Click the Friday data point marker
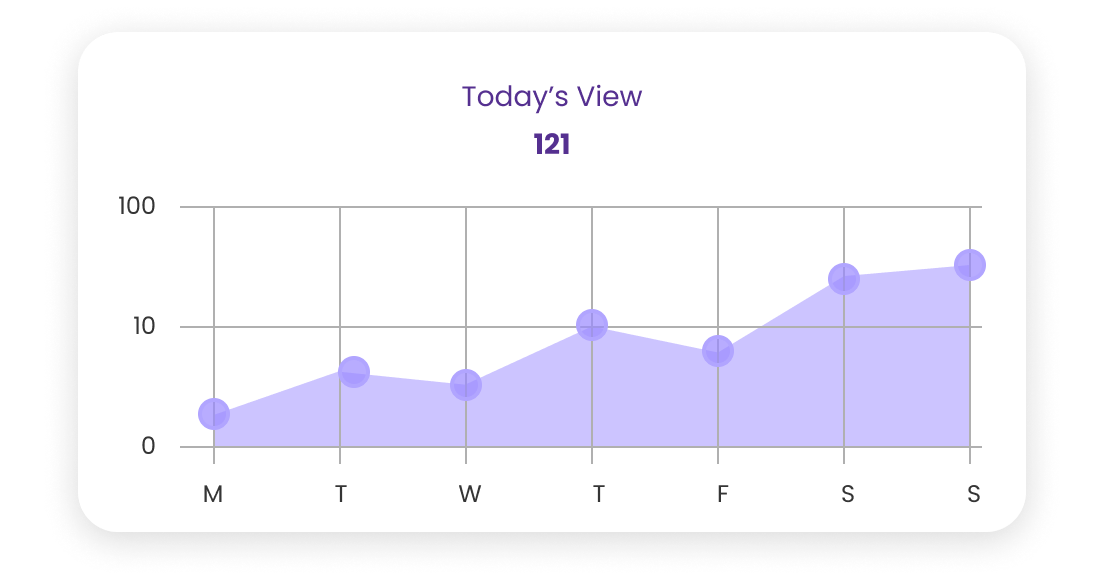Viewport: 1104px width, 580px height. pyautogui.click(x=718, y=350)
